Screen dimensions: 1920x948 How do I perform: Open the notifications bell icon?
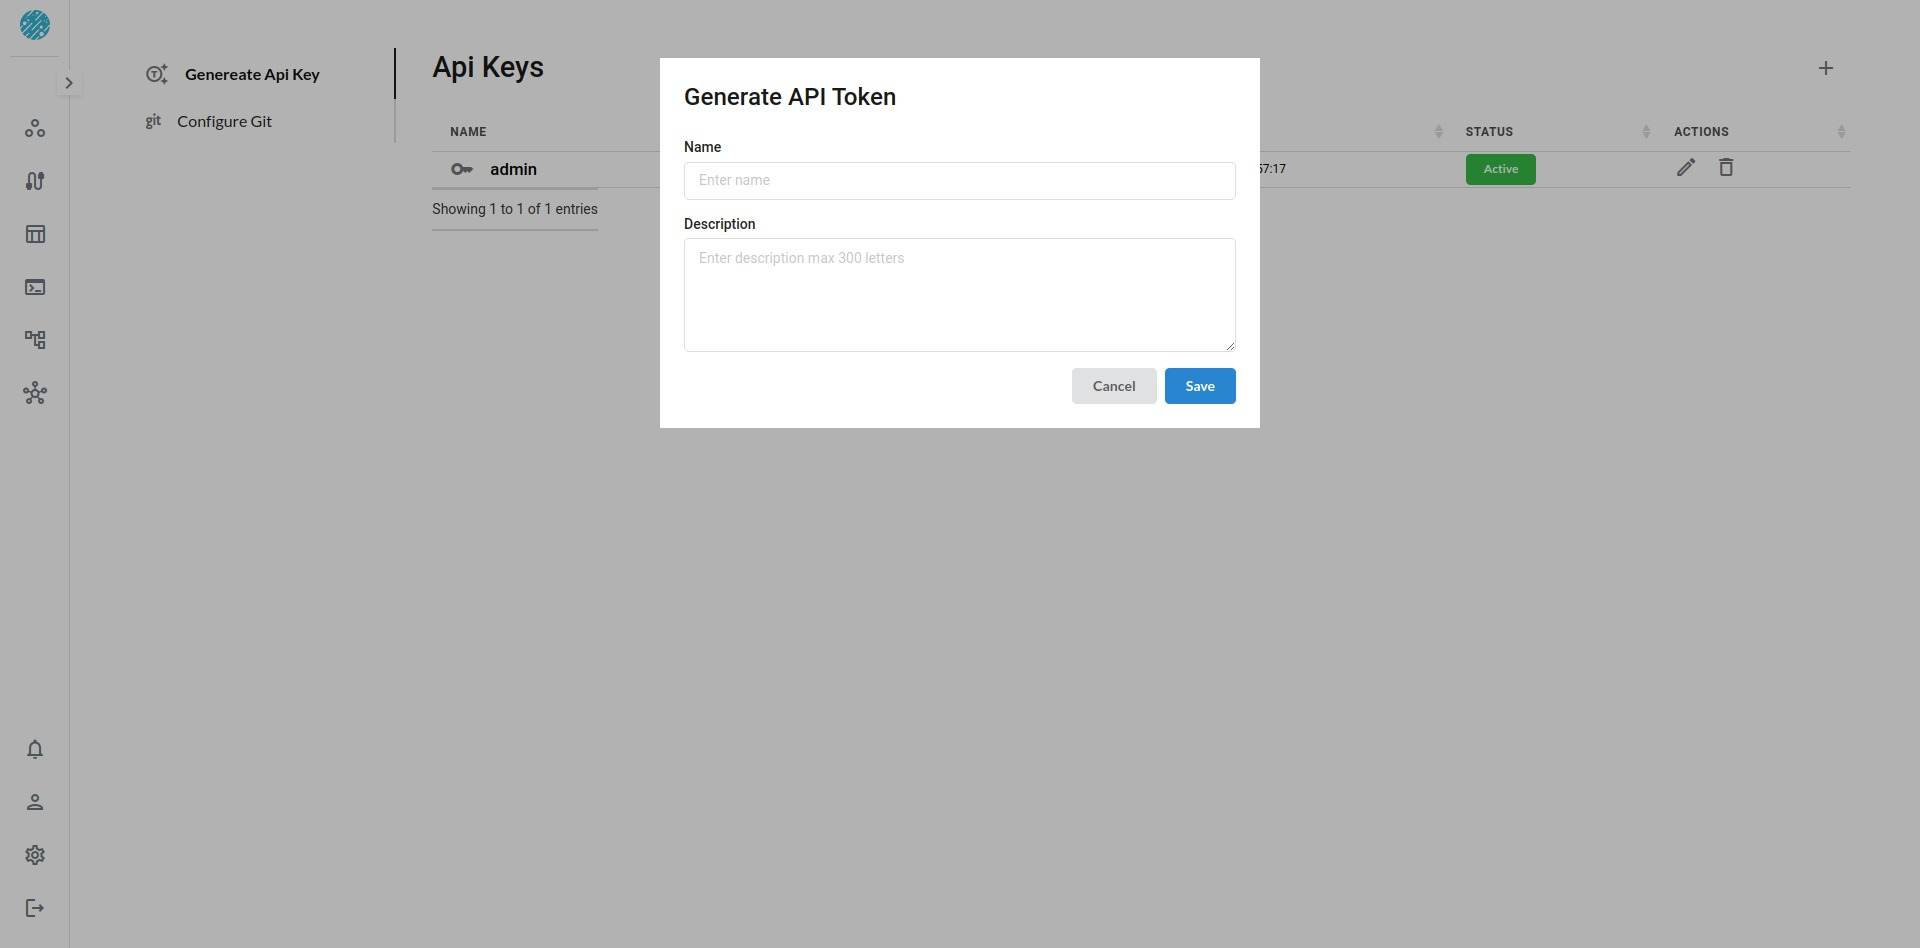(35, 751)
